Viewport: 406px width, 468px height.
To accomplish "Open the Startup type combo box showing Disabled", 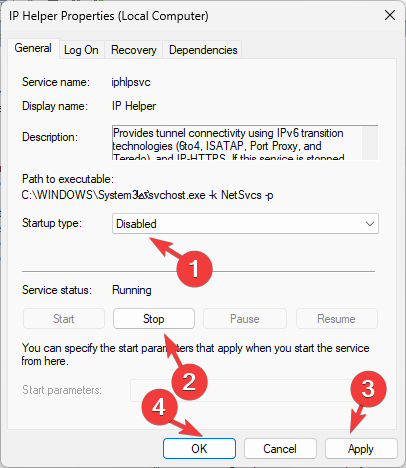I will (x=245, y=224).
